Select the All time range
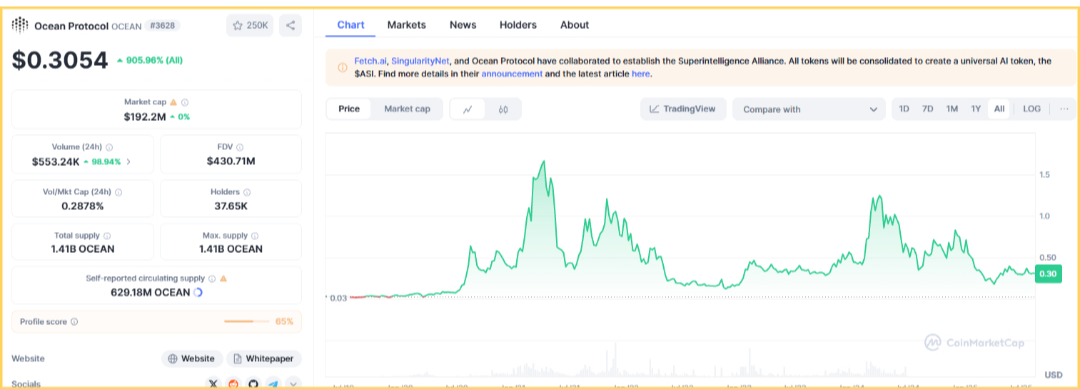Screen dimensions: 1080x389 tap(999, 109)
